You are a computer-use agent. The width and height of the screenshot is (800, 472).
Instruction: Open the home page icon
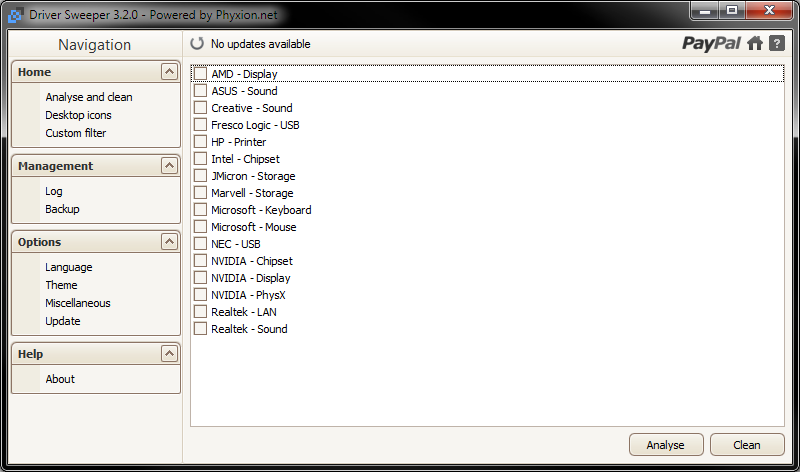[x=755, y=43]
